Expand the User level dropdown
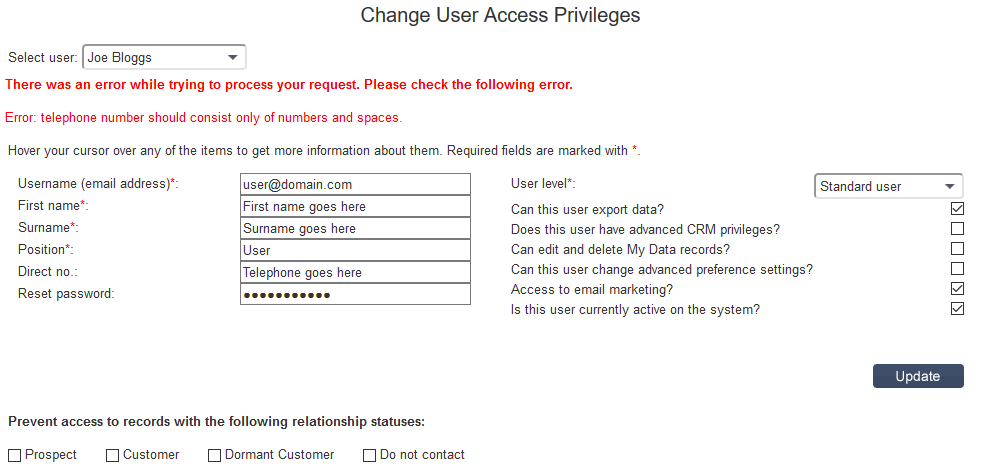Image resolution: width=1003 pixels, height=467 pixels. (x=888, y=186)
